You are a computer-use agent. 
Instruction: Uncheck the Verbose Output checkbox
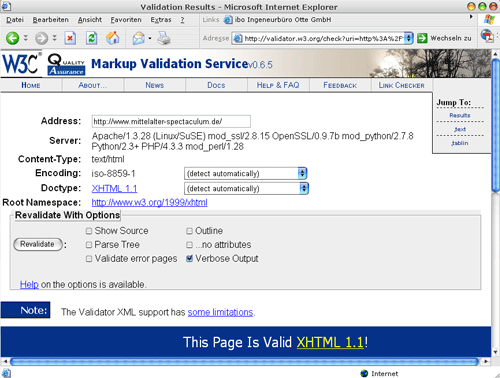189,258
